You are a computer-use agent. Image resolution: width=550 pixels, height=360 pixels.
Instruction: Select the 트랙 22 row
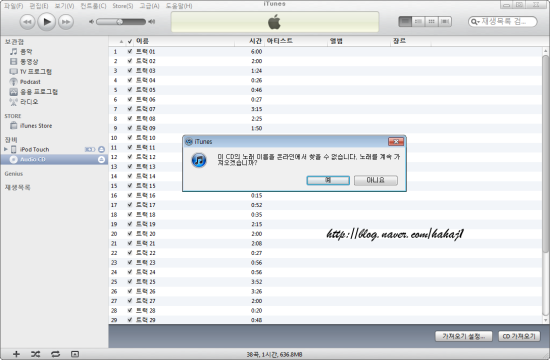(x=325, y=253)
